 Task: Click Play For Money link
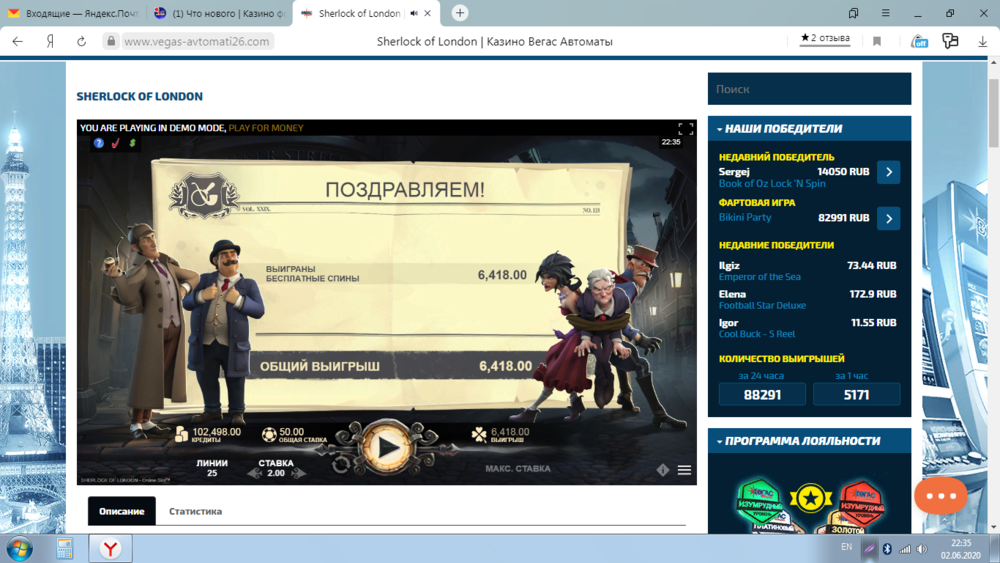point(266,128)
